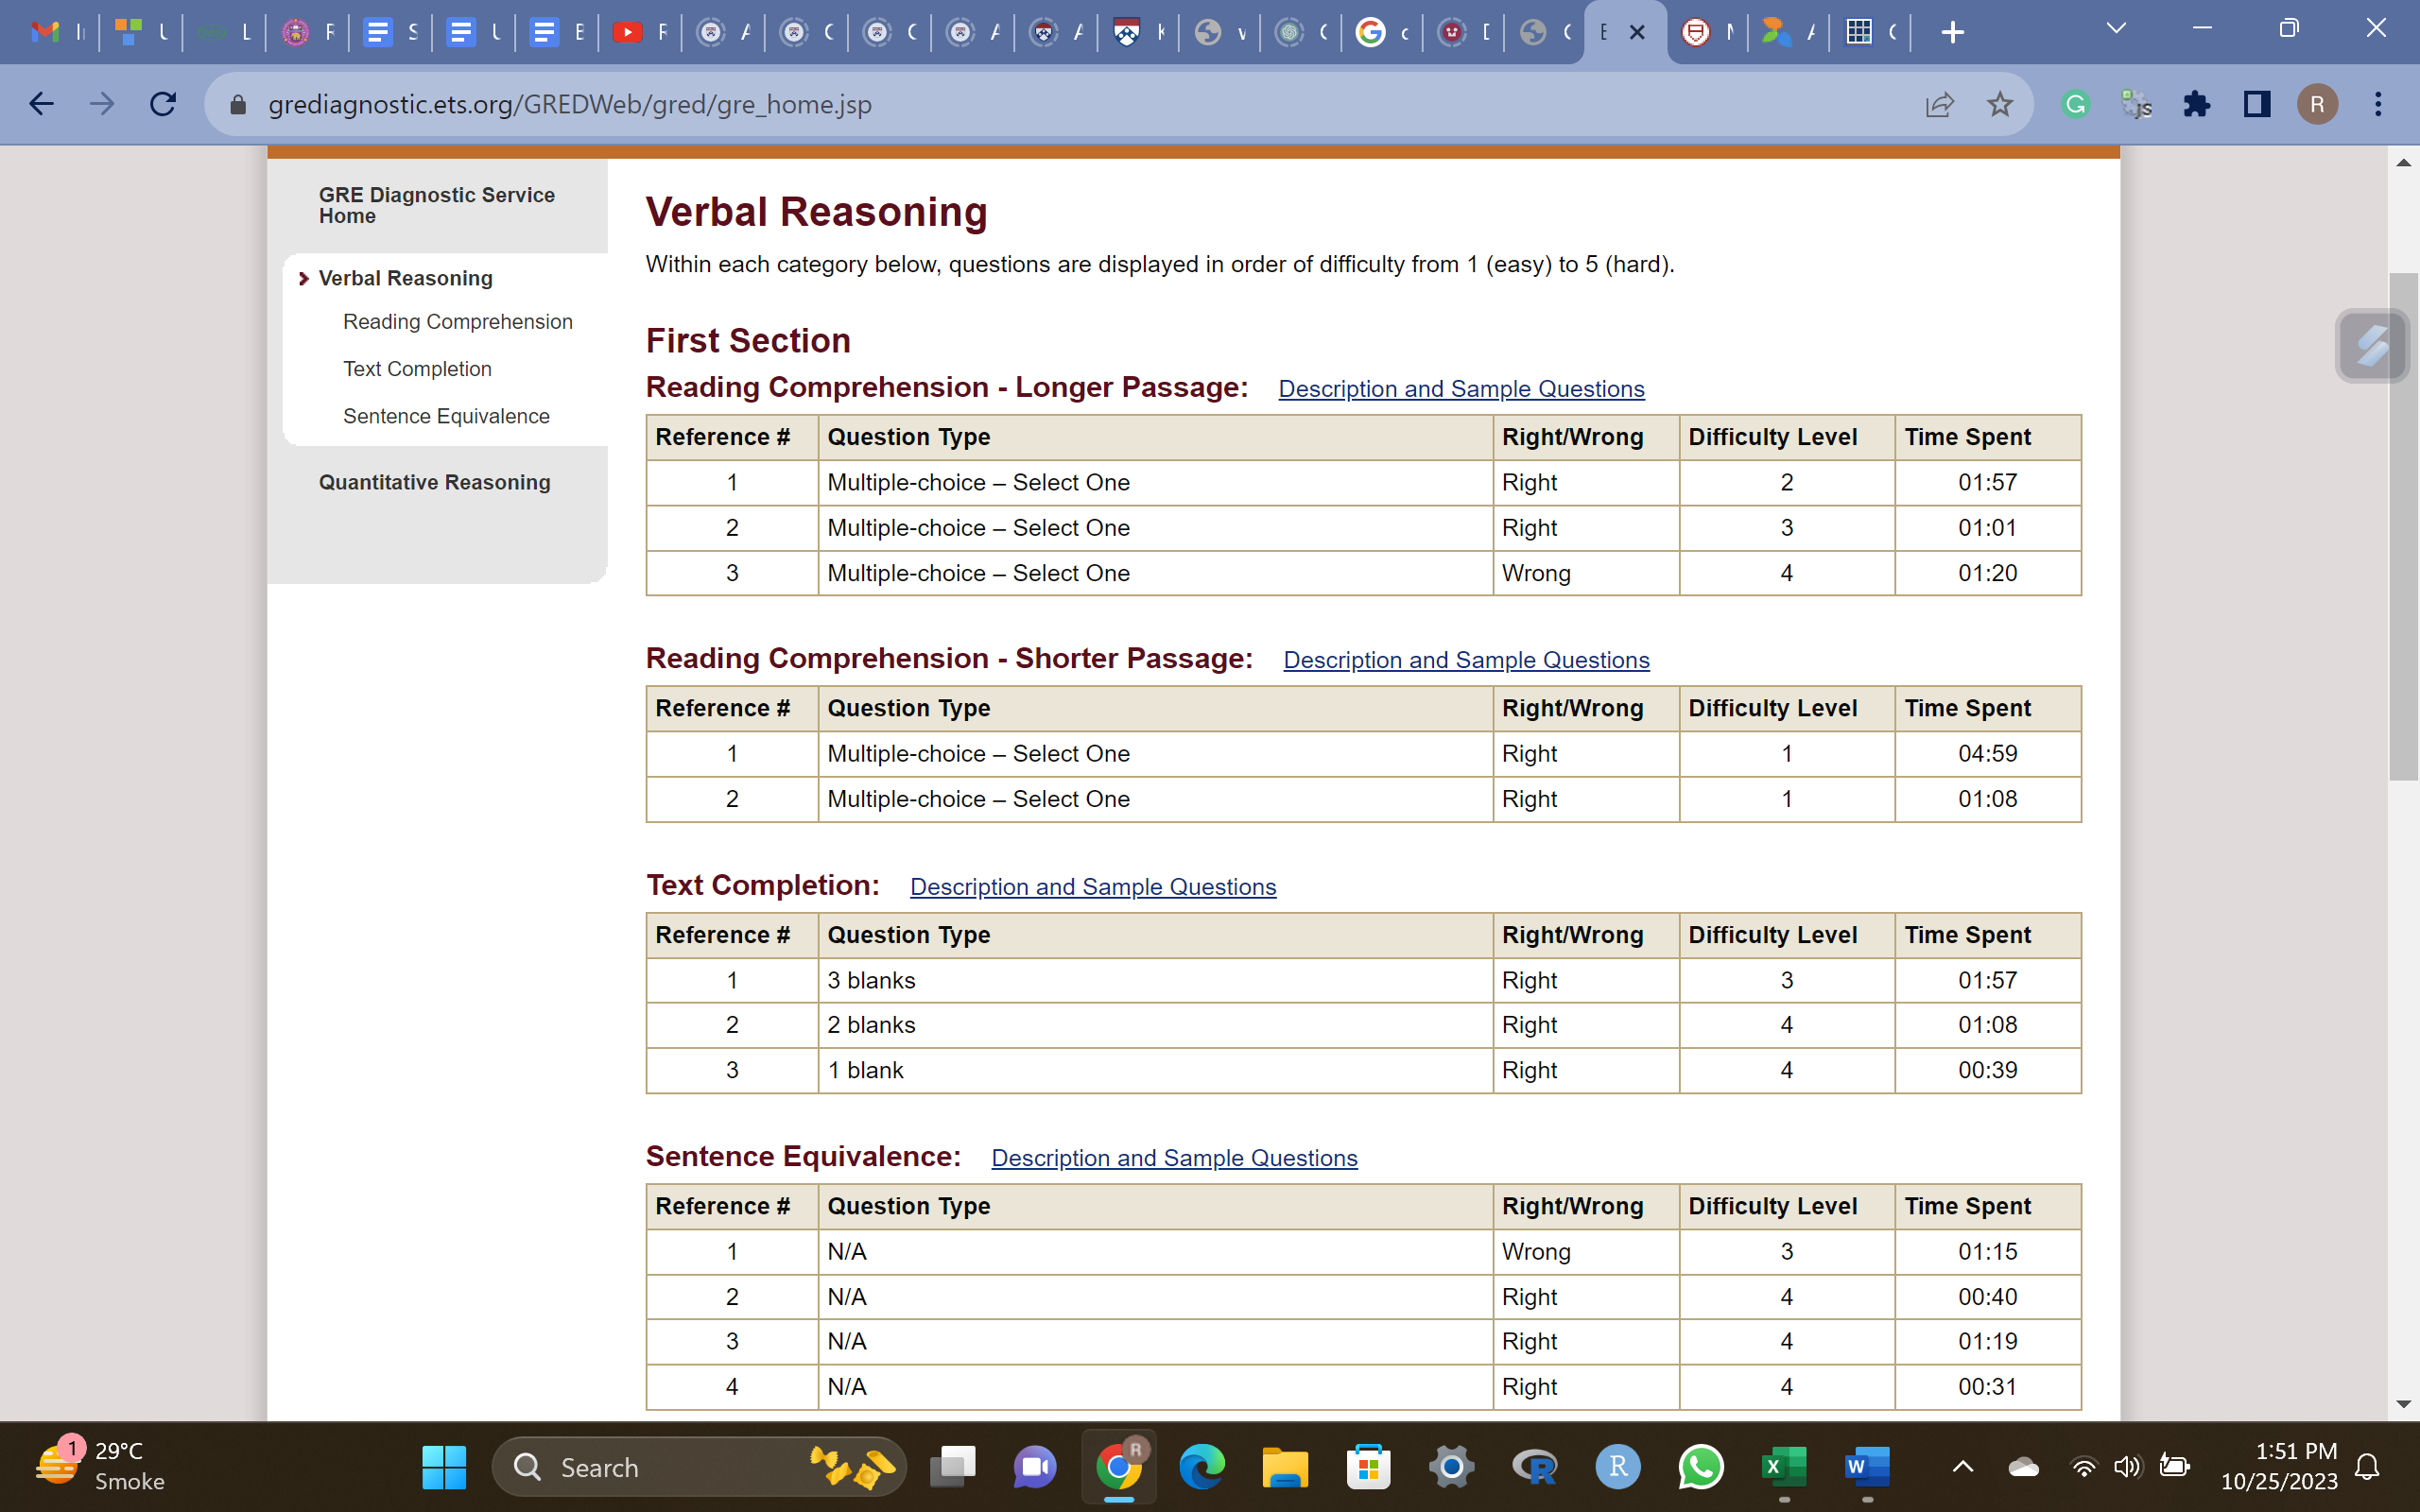Switch to the Gmail tab

pos(46,33)
